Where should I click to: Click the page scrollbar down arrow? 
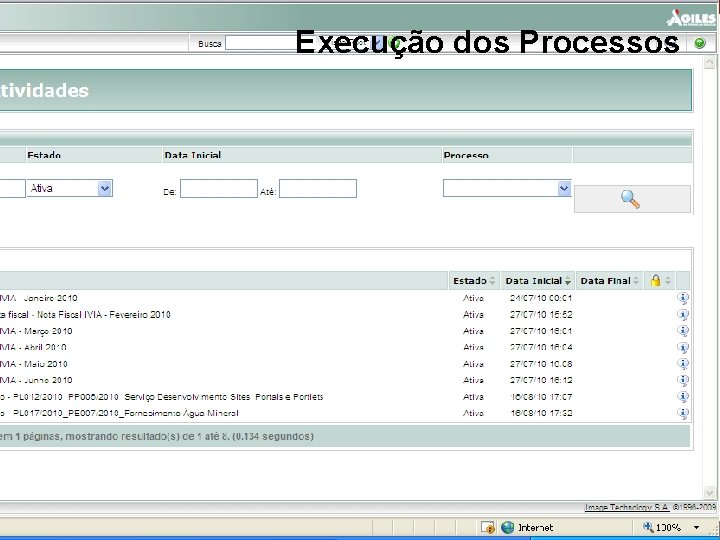click(709, 493)
